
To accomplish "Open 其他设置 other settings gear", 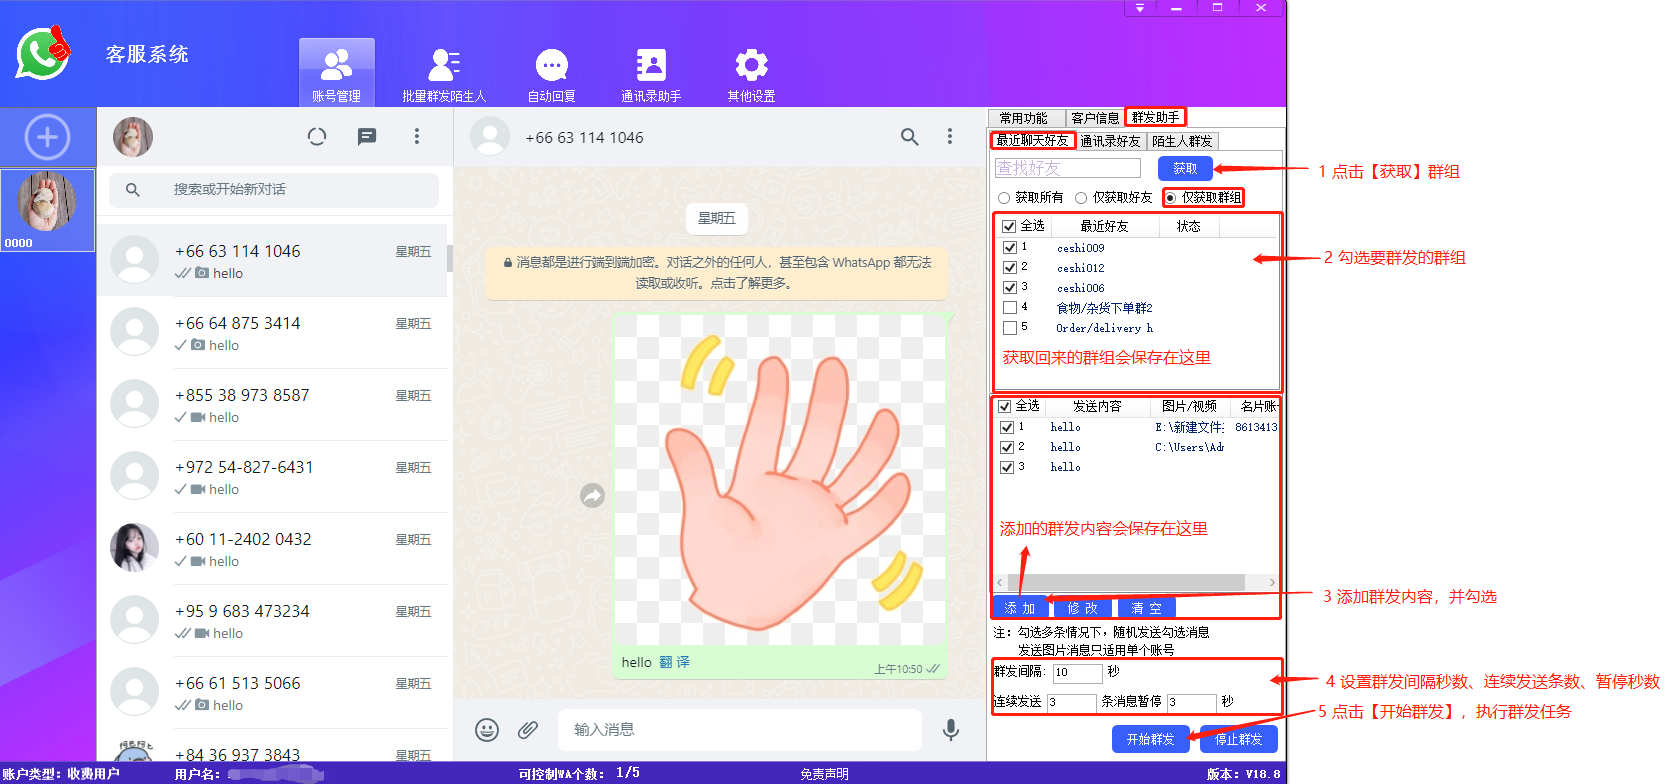I will pos(751,75).
